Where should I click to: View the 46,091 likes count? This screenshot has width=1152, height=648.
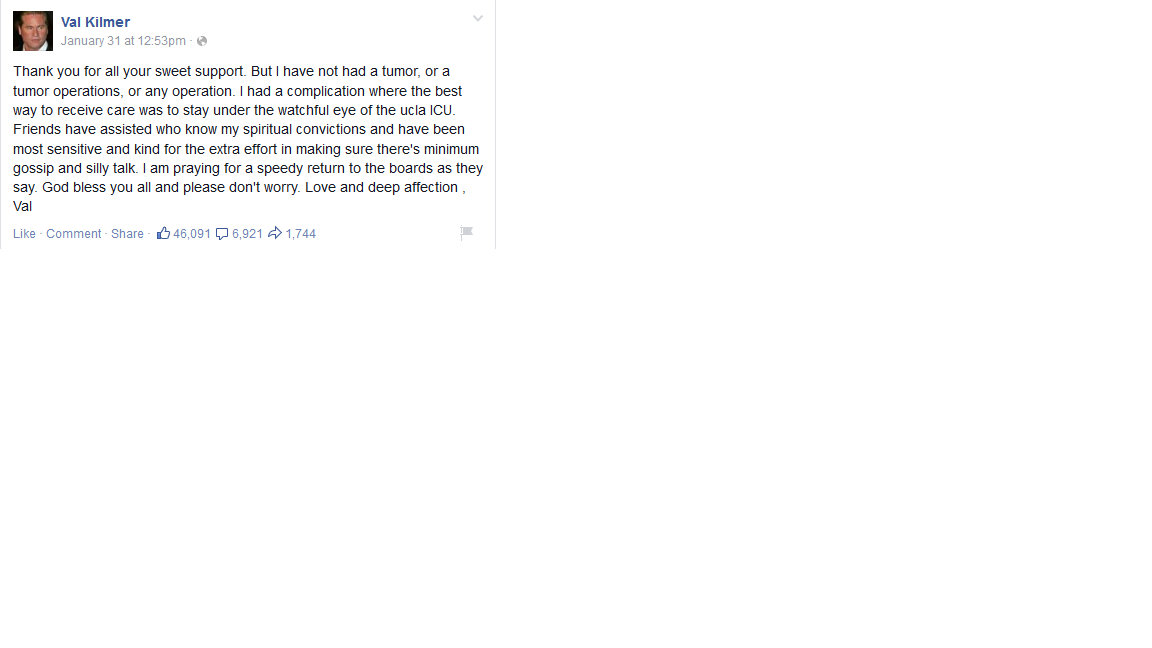pos(192,234)
